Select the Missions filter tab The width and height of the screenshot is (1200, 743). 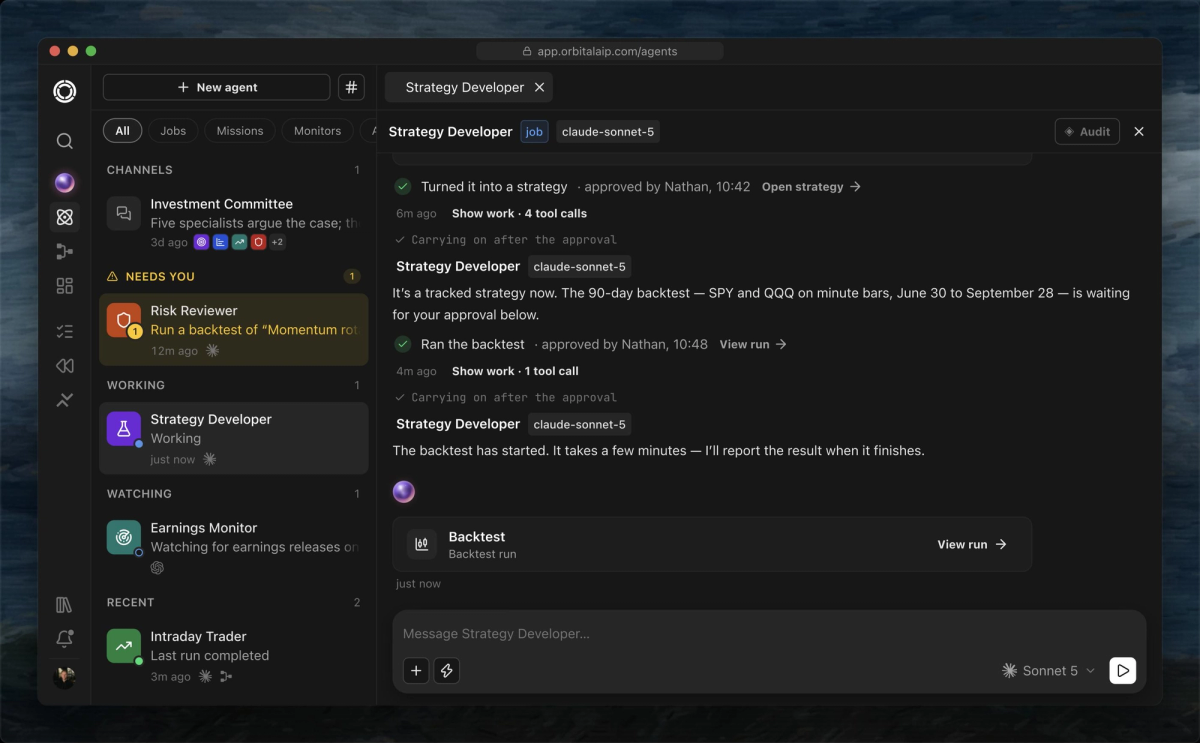240,130
